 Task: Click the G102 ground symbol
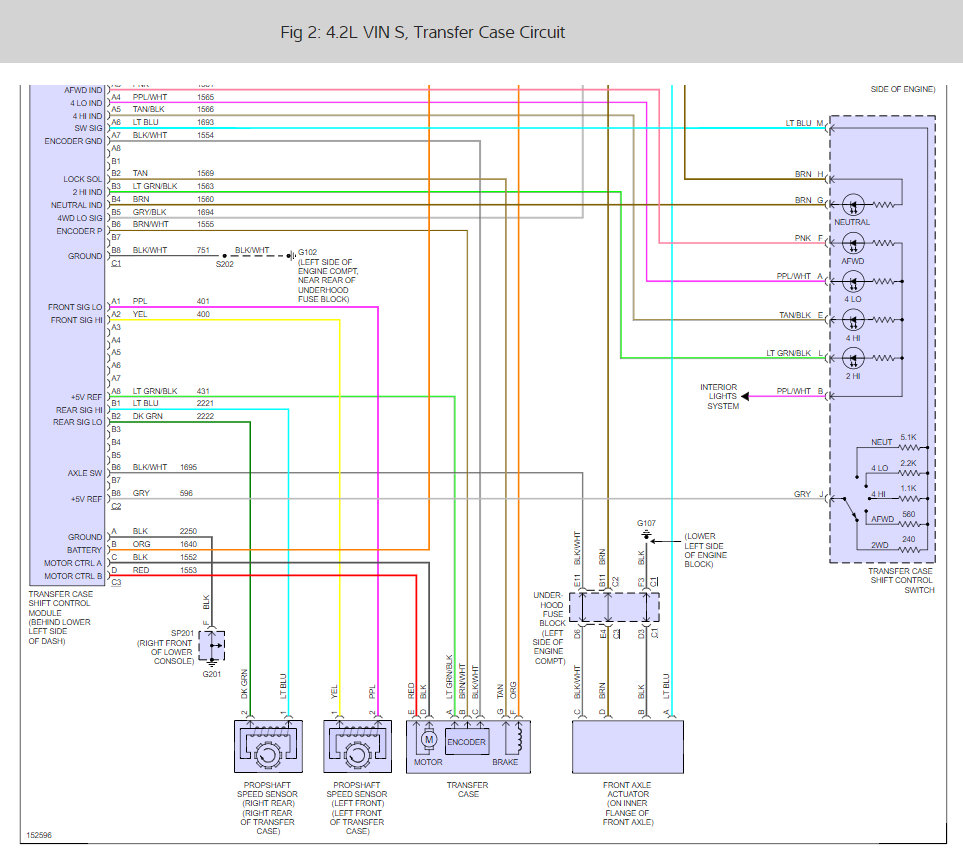291,256
